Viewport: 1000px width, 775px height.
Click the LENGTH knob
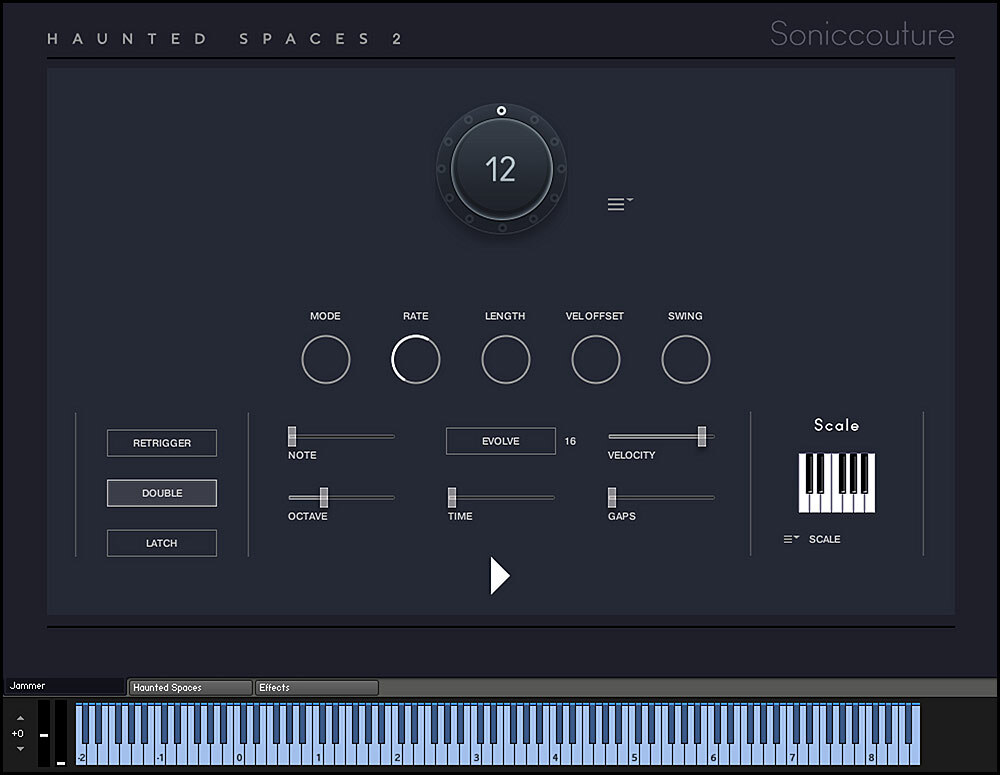[506, 360]
